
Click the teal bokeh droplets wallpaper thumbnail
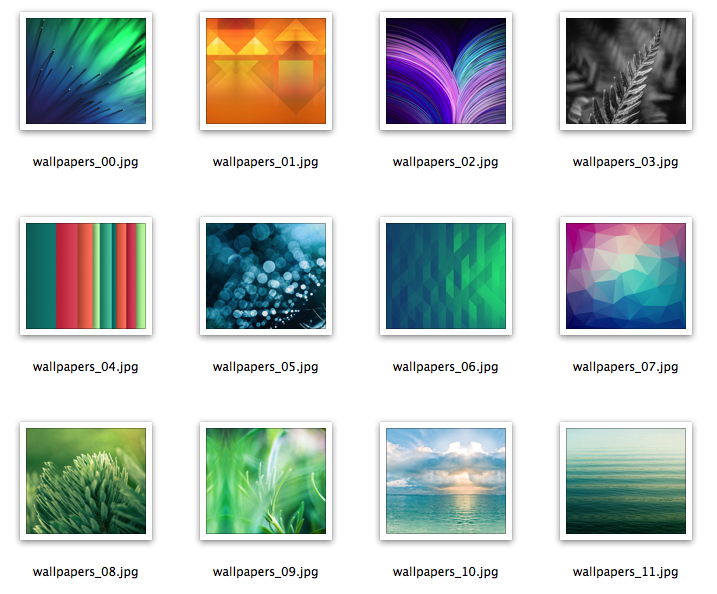coord(266,276)
